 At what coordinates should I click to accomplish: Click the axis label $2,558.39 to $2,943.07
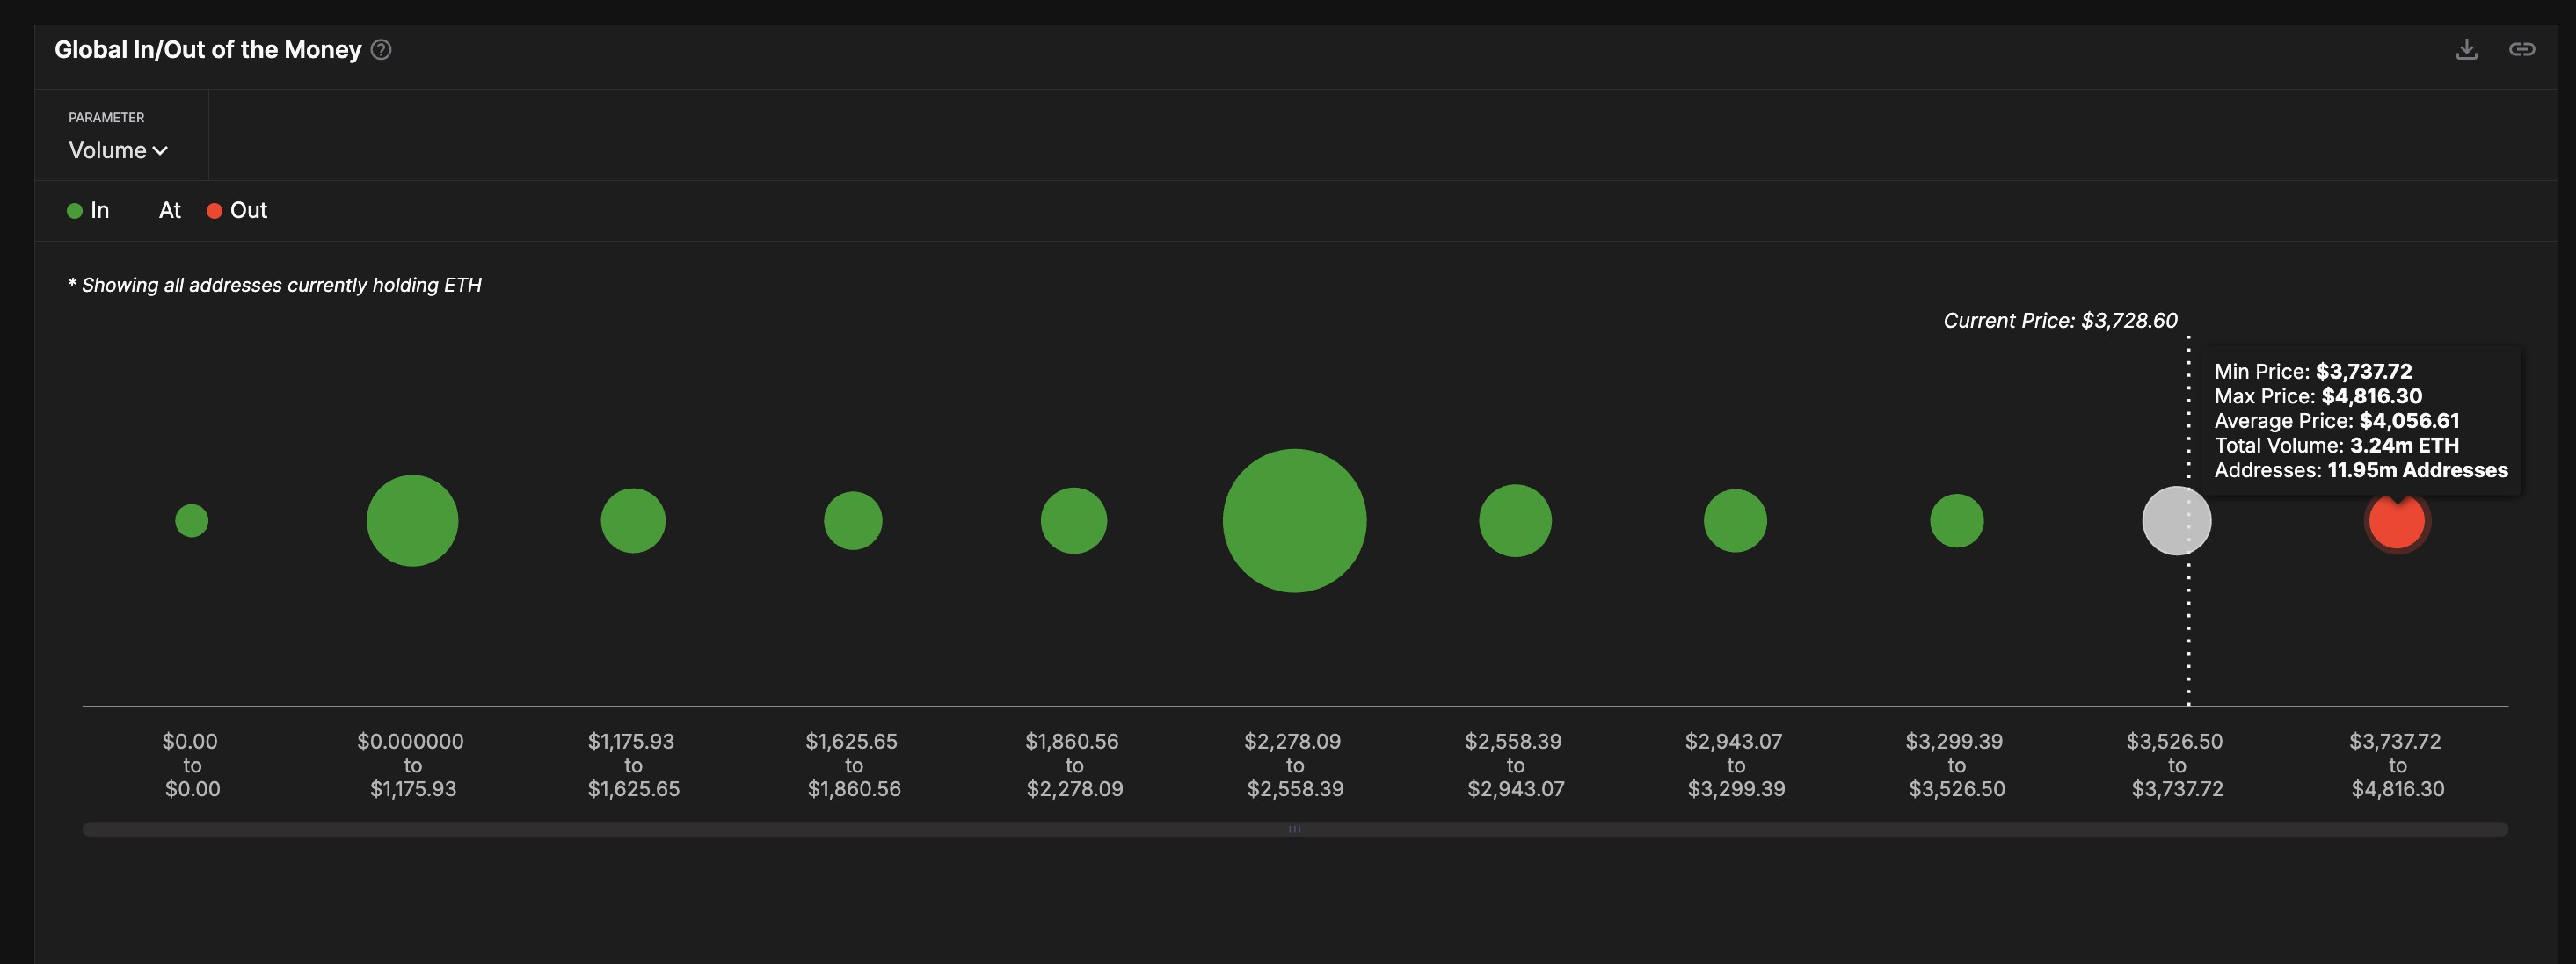[x=1515, y=765]
